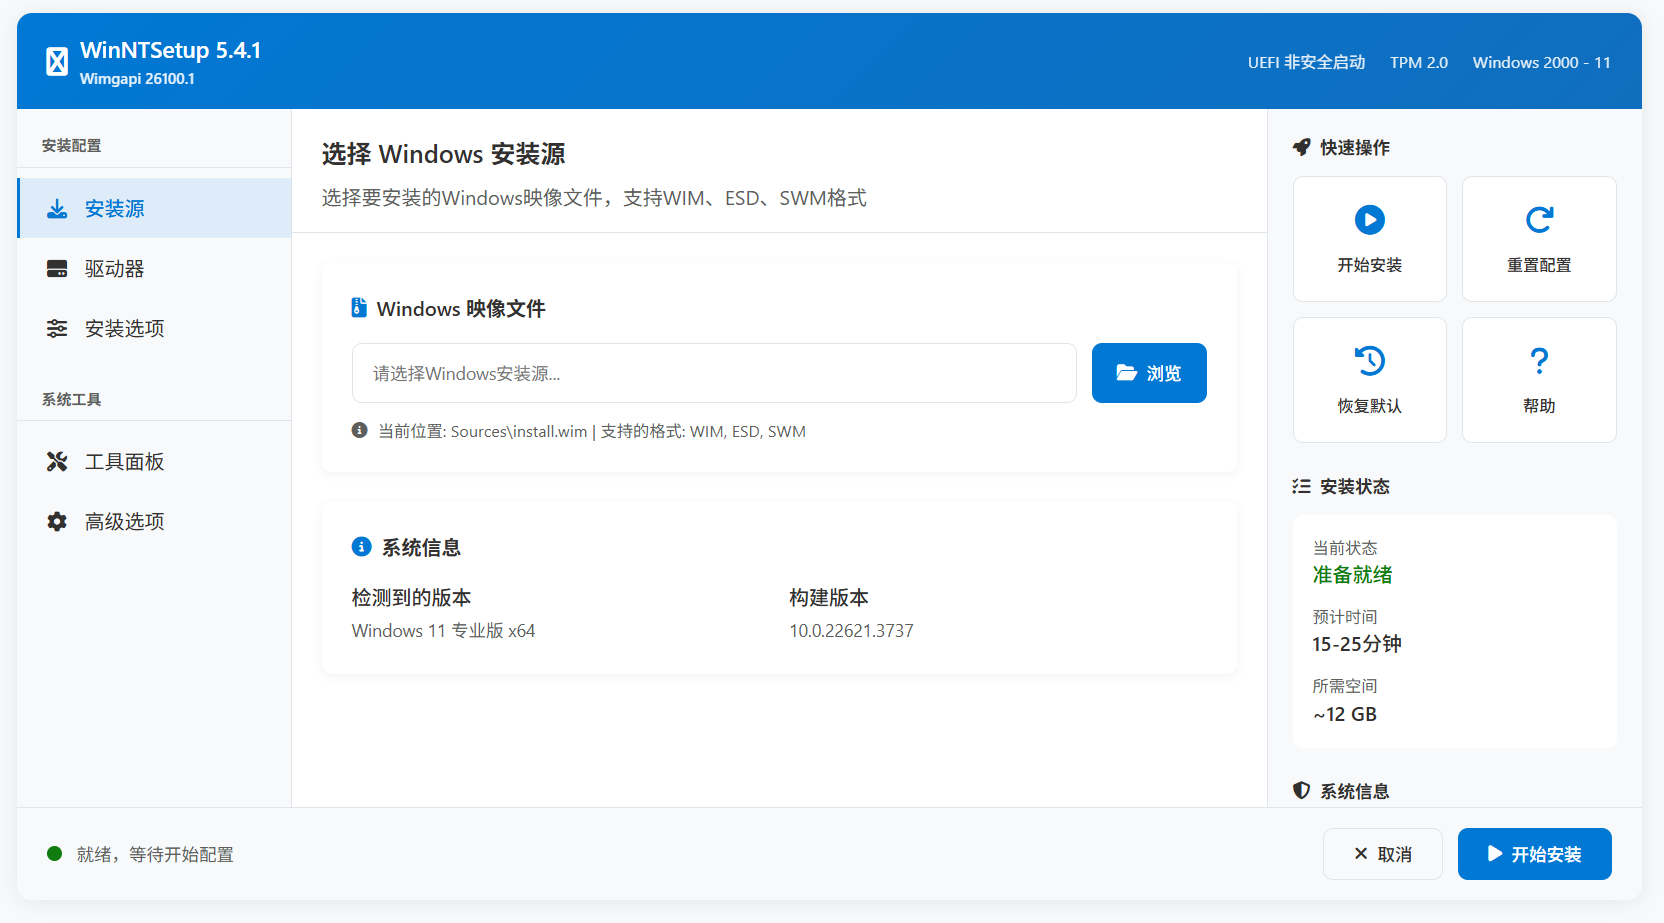Click the rocket icon beside 快速操作
This screenshot has width=1664, height=923.
pos(1301,147)
